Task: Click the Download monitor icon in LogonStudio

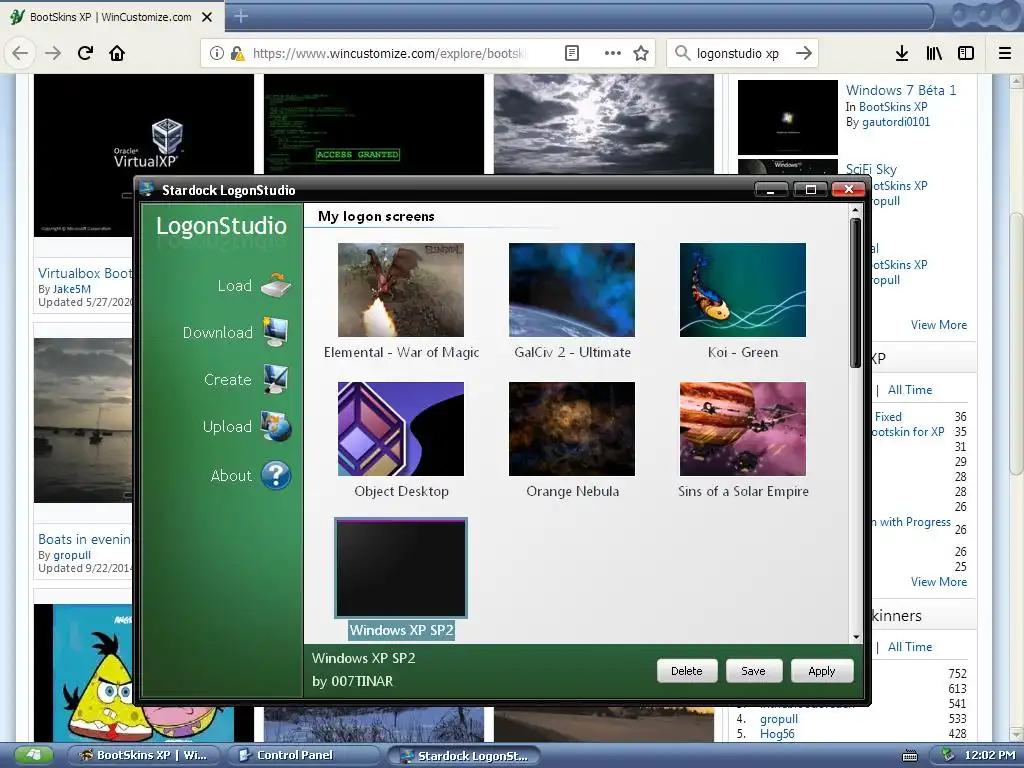Action: point(276,332)
